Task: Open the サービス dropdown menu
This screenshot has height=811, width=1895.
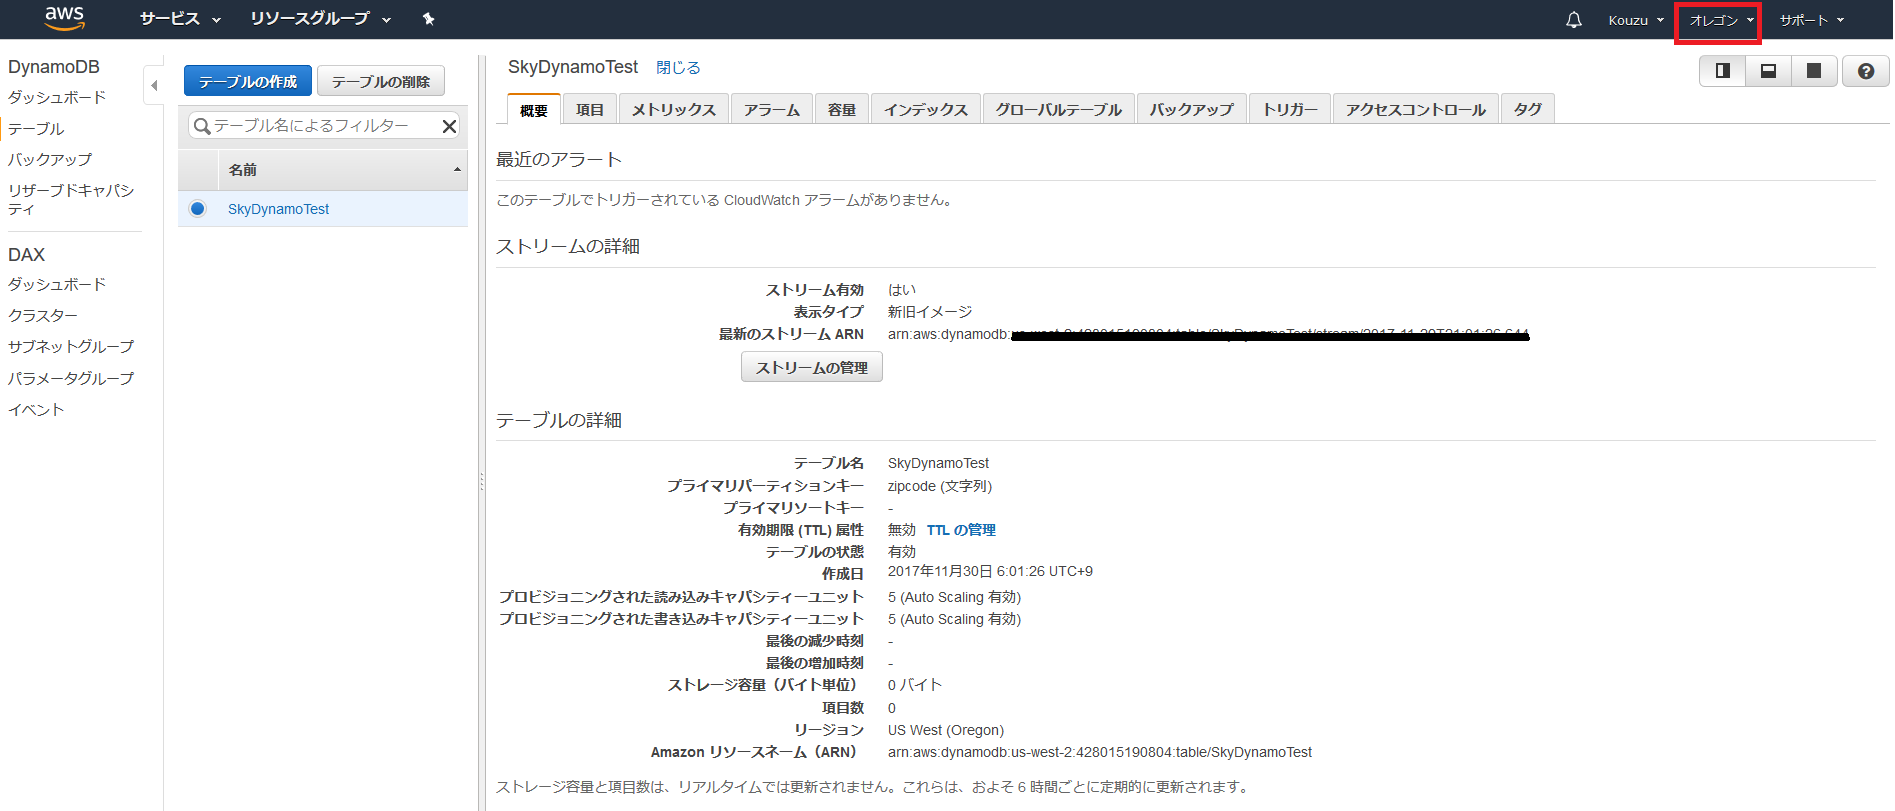Action: pyautogui.click(x=180, y=19)
